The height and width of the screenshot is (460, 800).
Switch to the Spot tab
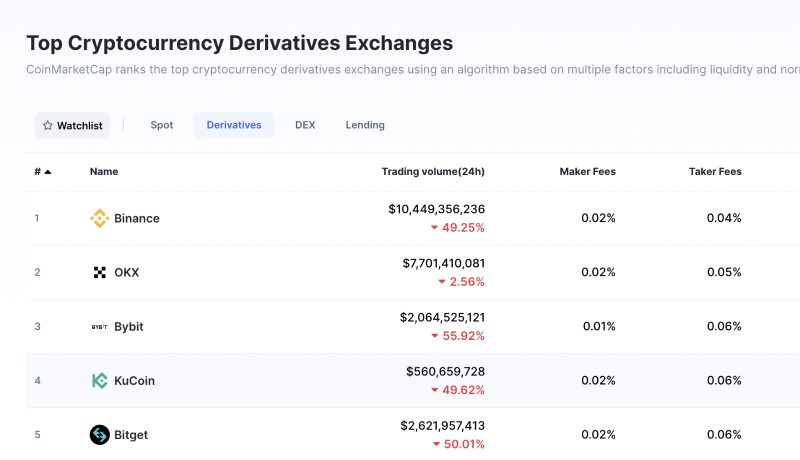click(x=162, y=125)
